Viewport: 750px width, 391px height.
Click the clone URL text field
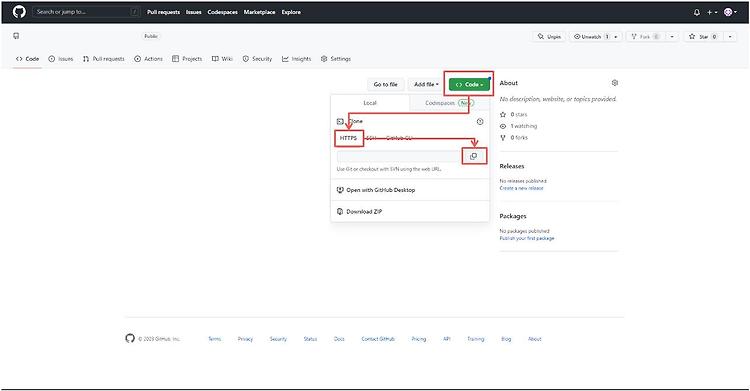click(399, 156)
